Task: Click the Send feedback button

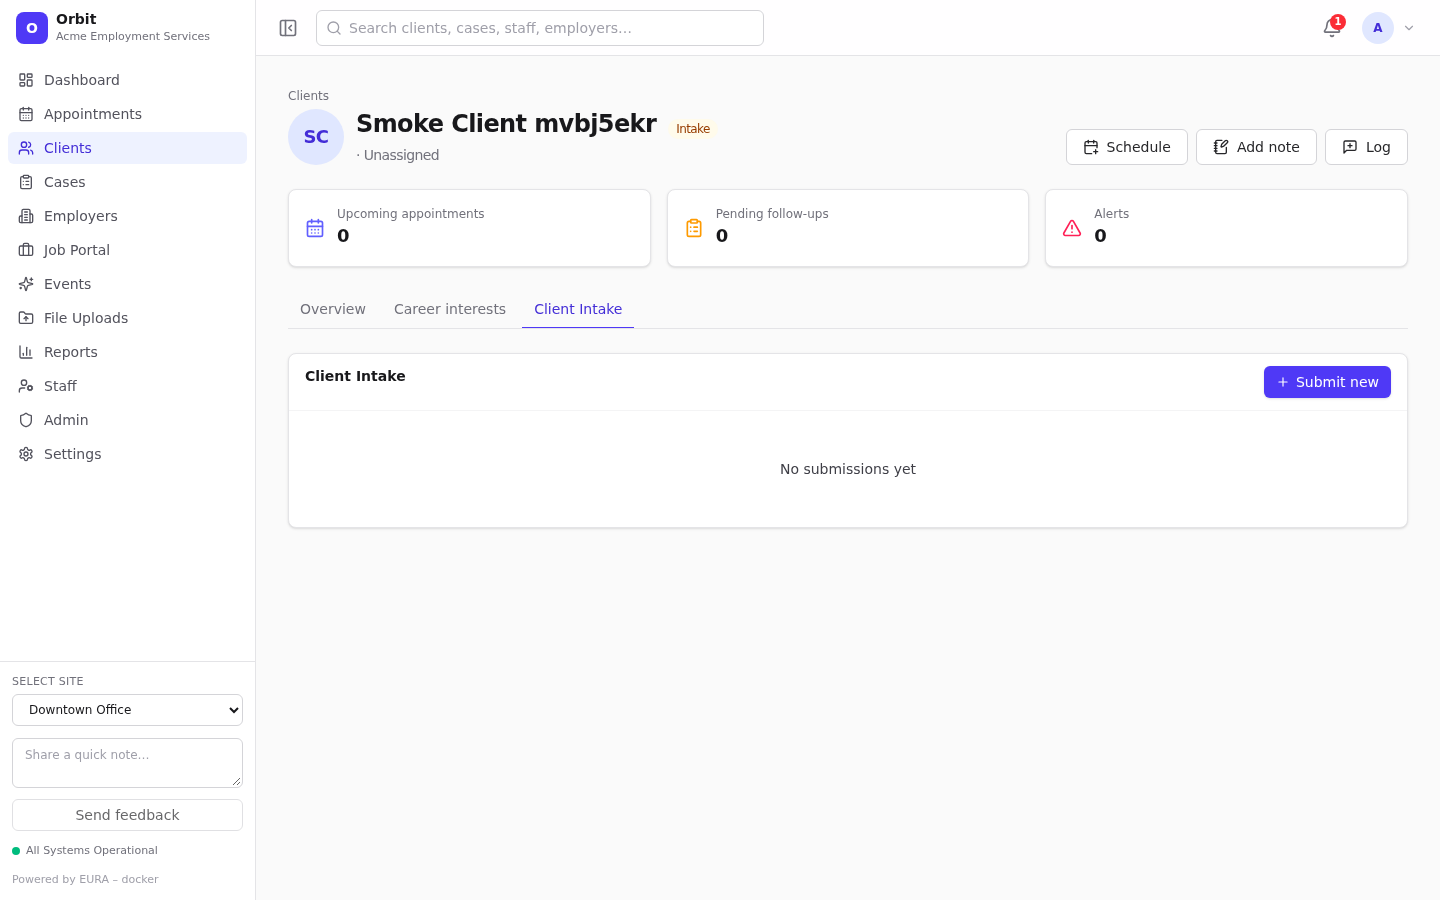Action: (x=127, y=815)
